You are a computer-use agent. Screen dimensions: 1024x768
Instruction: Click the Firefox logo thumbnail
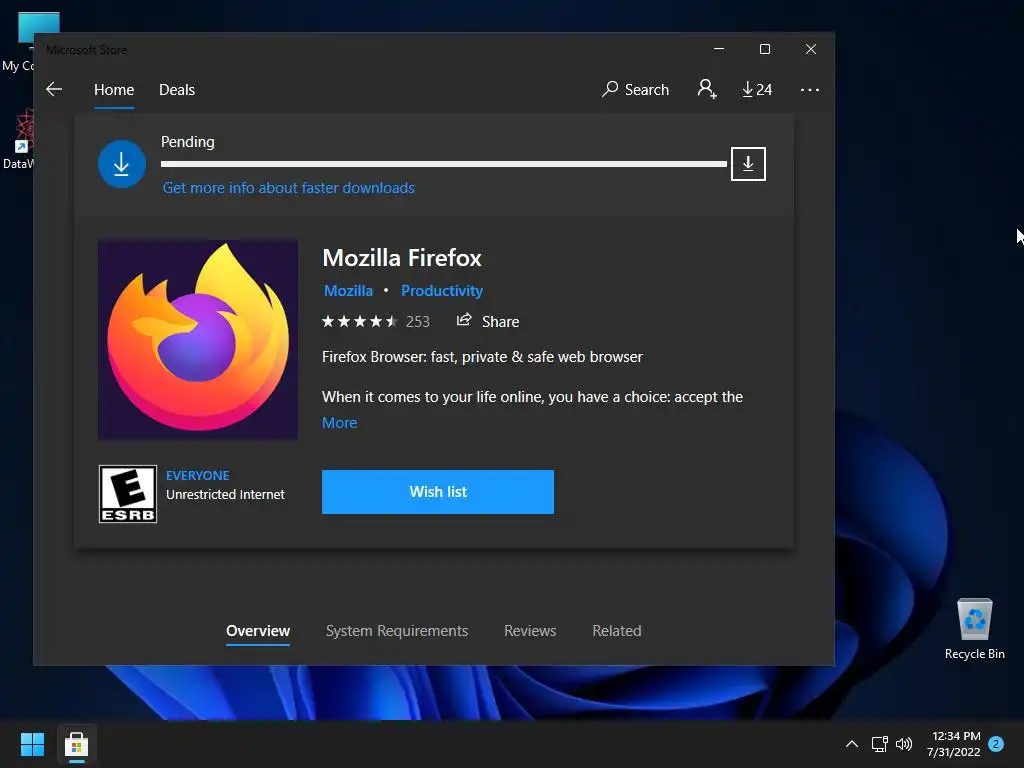tap(198, 340)
